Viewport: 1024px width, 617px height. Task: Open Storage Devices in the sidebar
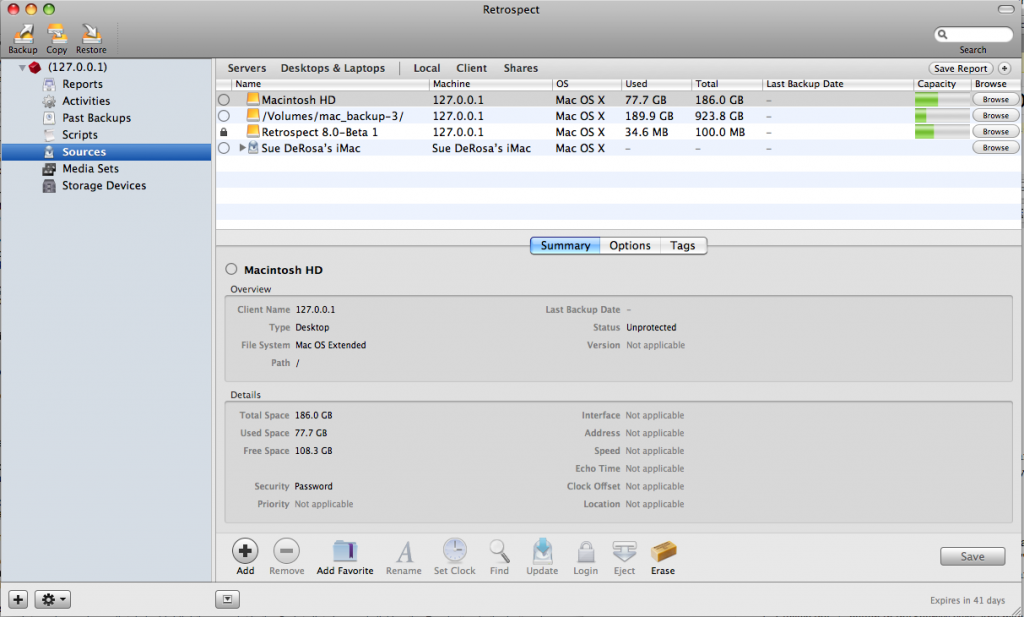click(x=104, y=185)
